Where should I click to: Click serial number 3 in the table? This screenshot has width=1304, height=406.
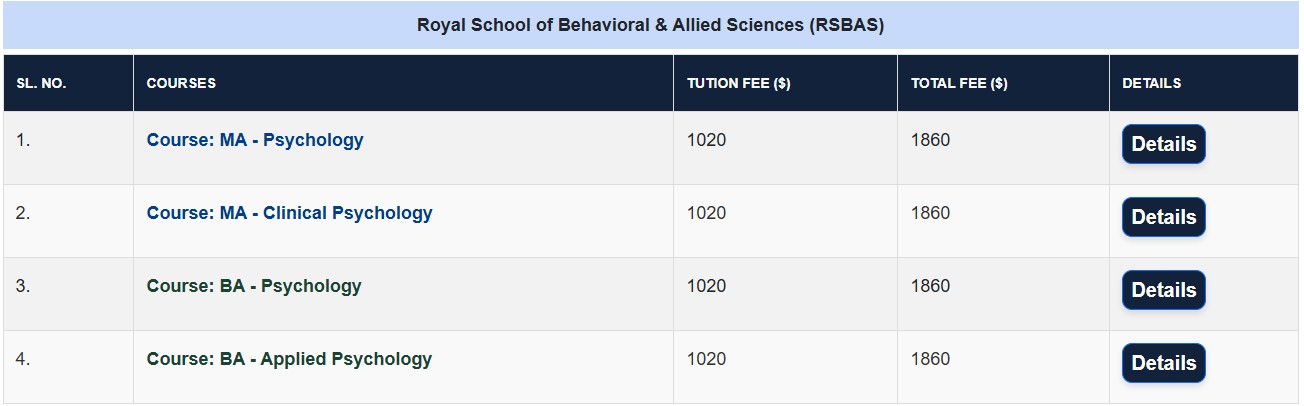click(23, 286)
